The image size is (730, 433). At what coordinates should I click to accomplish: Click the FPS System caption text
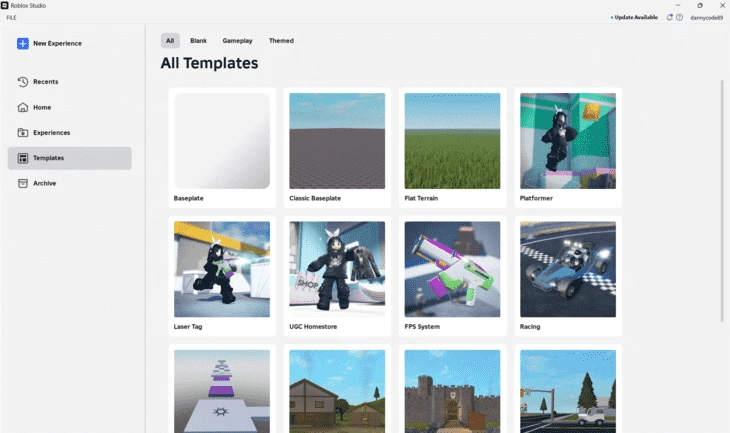pos(422,327)
